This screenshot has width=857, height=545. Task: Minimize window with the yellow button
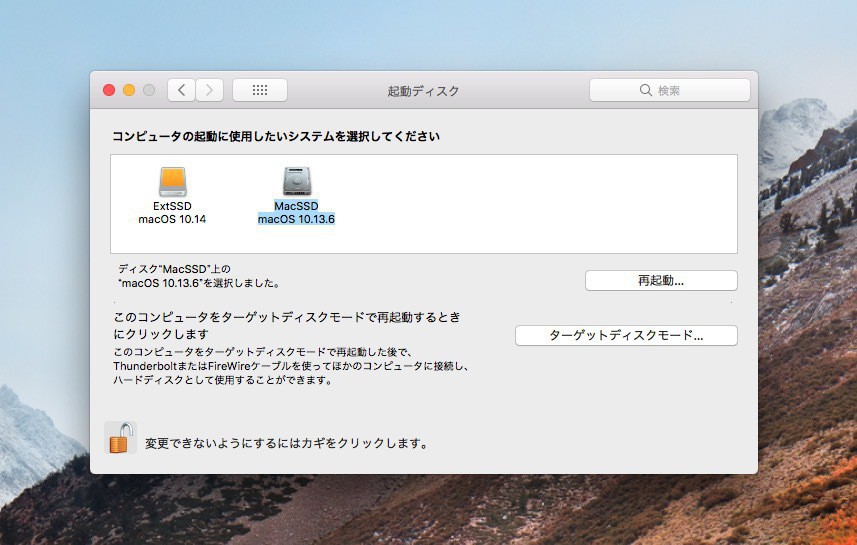tap(129, 90)
